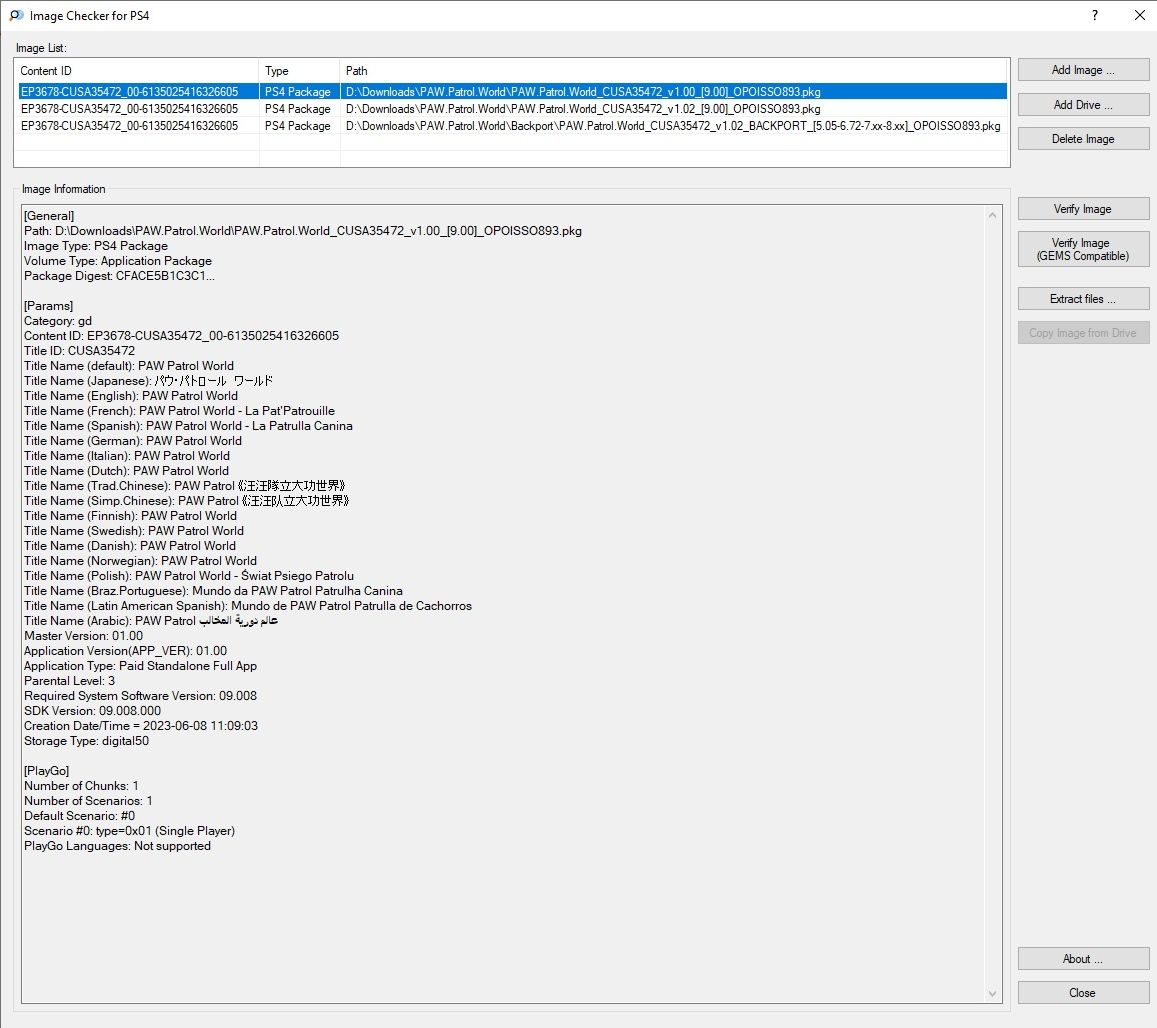Image resolution: width=1157 pixels, height=1028 pixels.
Task: Select the v1.02 BACKPORT package row
Action: click(x=512, y=125)
